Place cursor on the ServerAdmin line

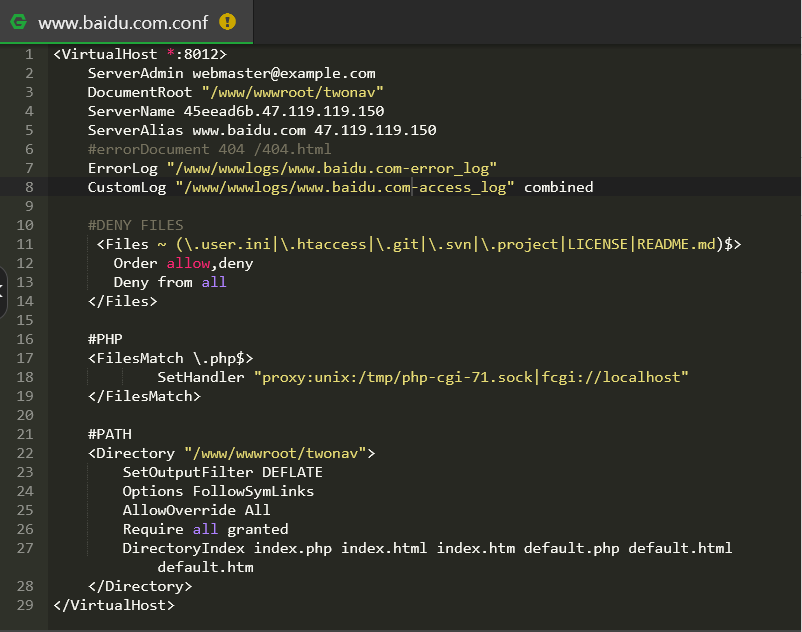click(231, 73)
